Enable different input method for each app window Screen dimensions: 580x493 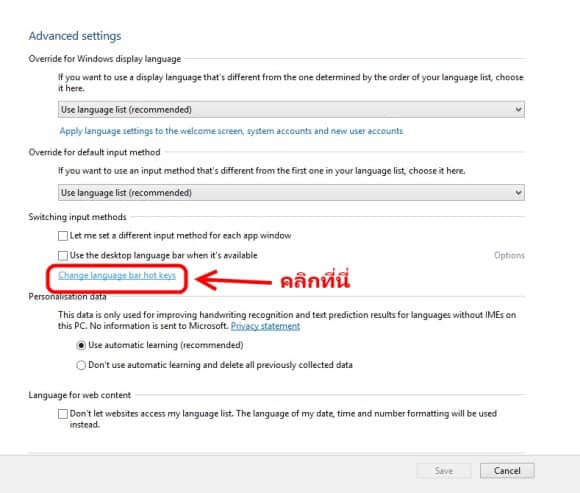[63, 236]
